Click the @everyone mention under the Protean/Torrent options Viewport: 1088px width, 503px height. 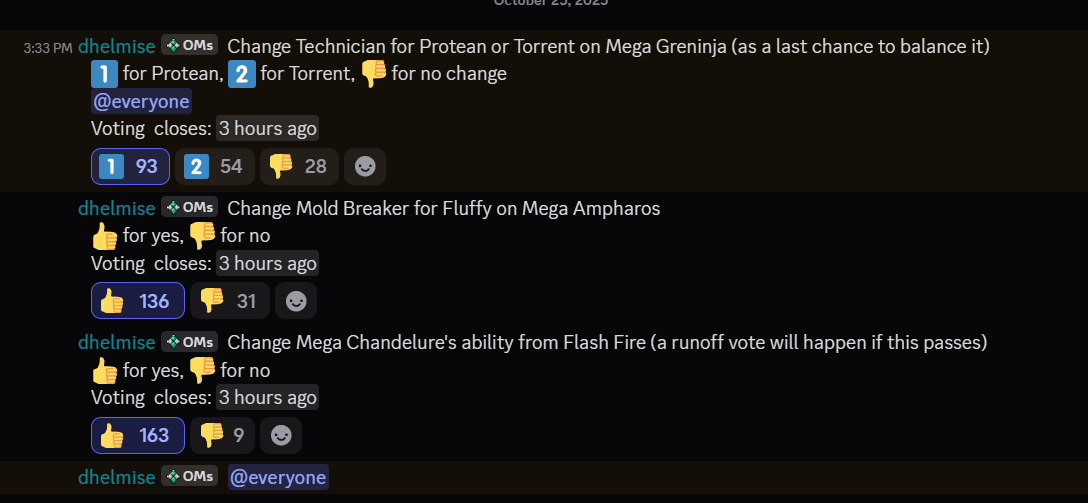point(141,101)
